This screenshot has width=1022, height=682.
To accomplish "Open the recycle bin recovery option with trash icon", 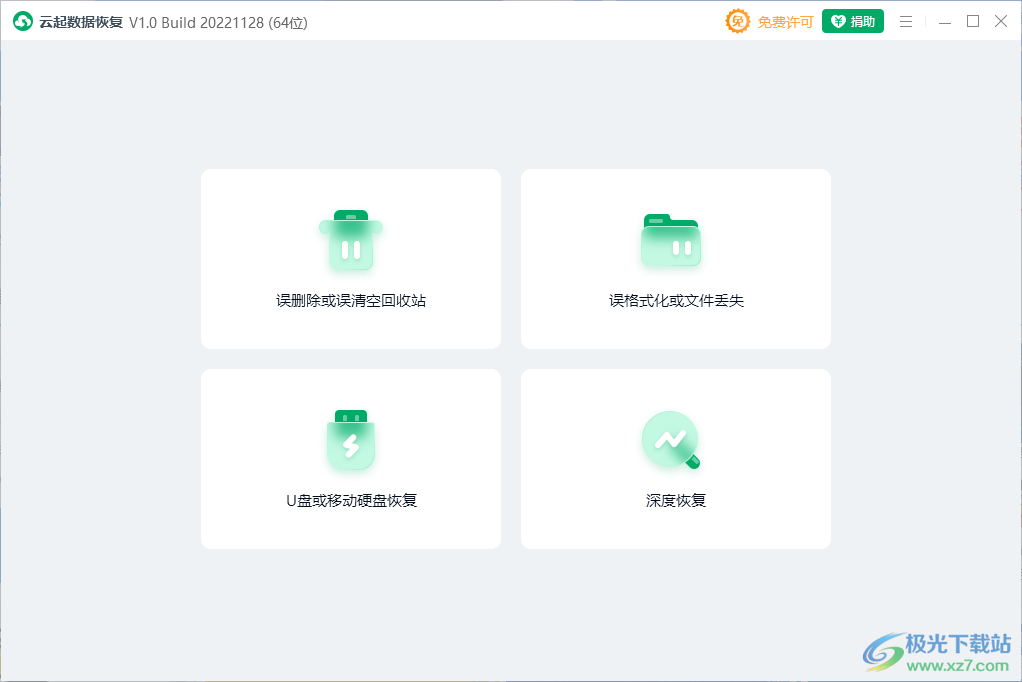I will [350, 240].
